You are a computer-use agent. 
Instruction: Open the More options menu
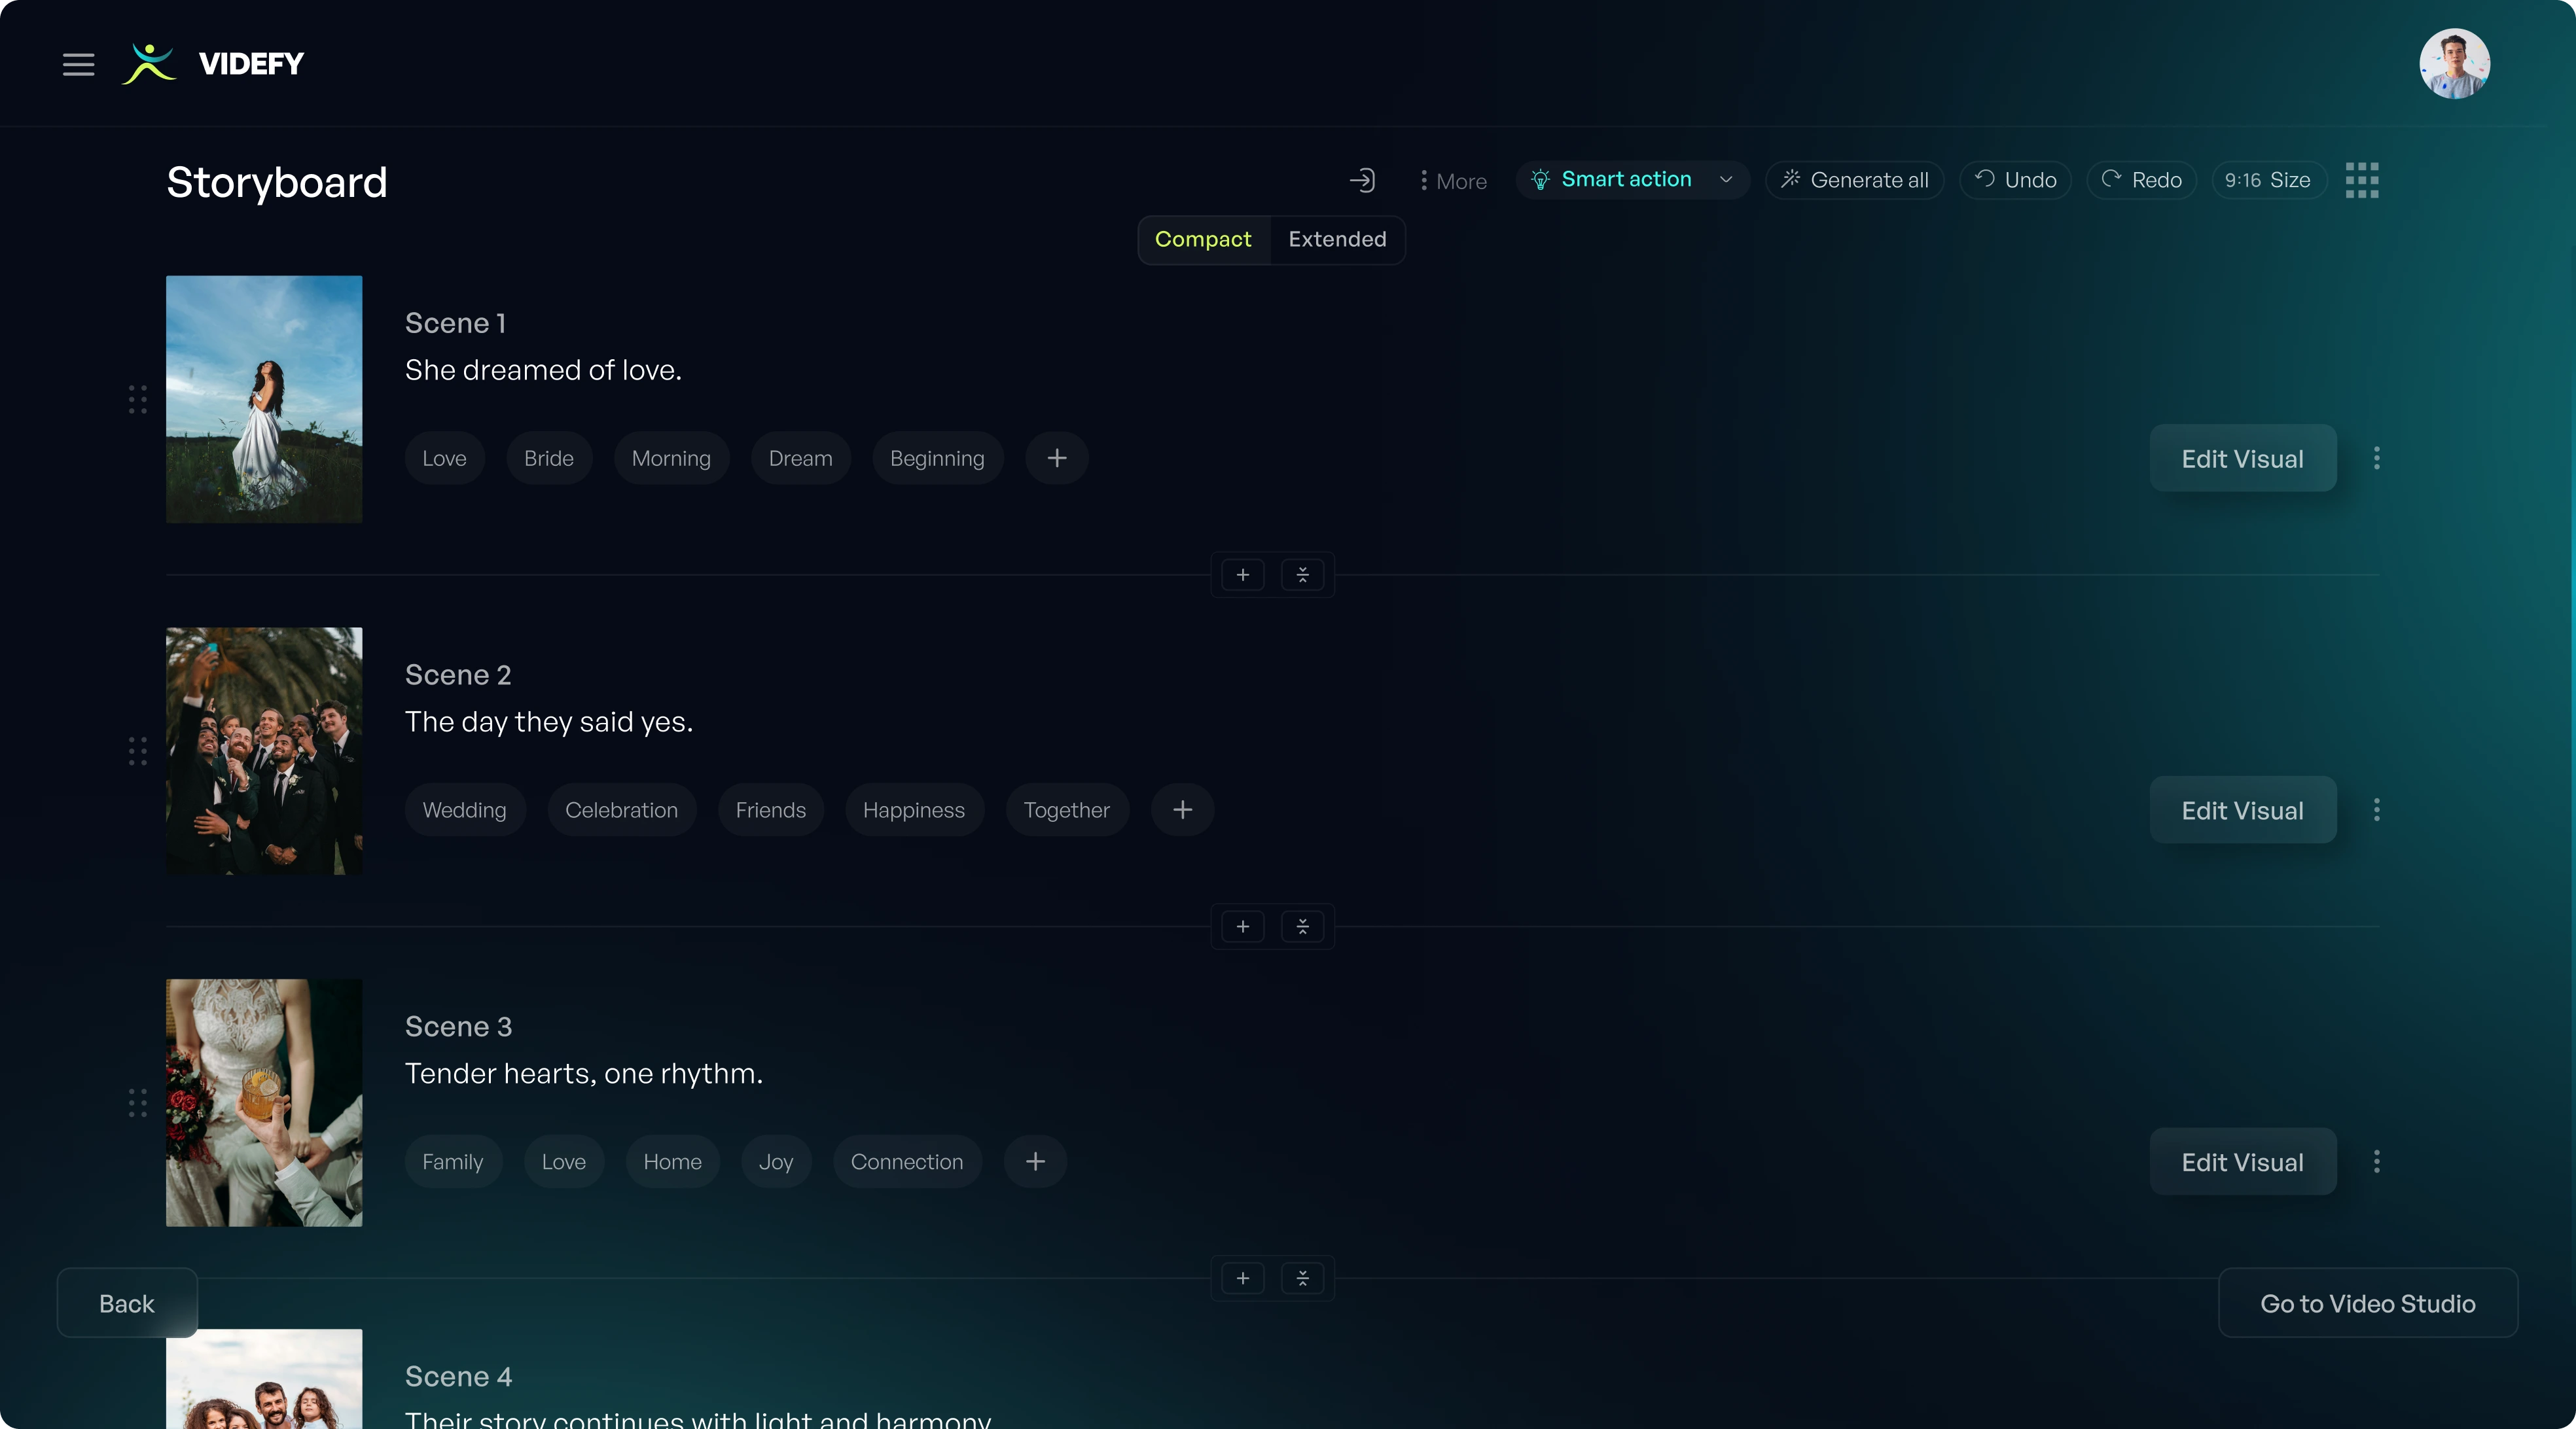[1453, 181]
